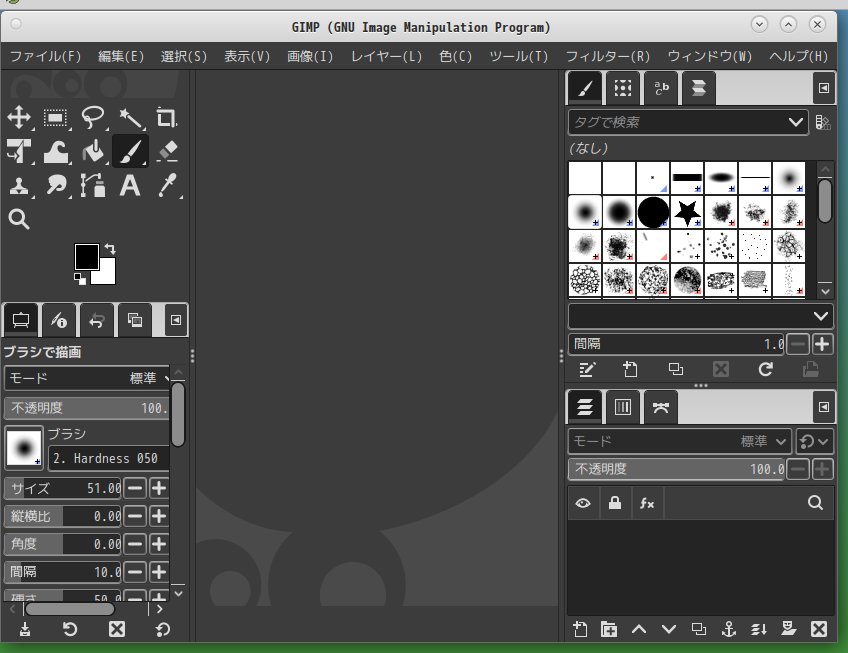
Task: Select the Free Select lasso tool
Action: coord(92,117)
